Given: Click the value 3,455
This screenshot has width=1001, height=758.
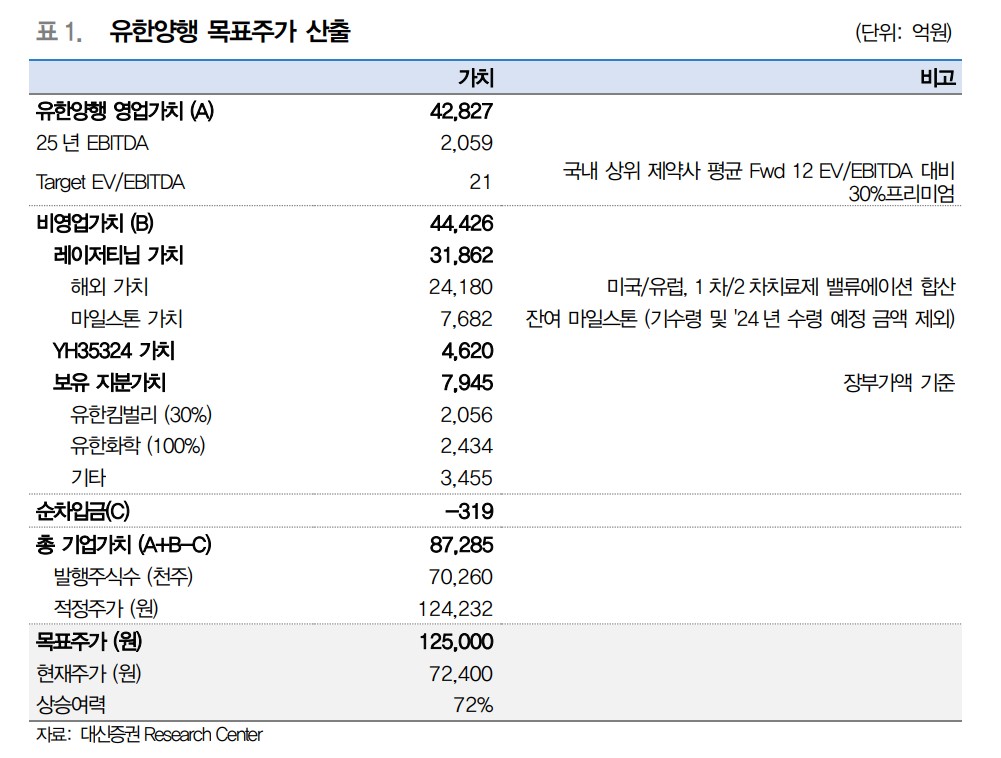Looking at the screenshot, I should pos(466,478).
